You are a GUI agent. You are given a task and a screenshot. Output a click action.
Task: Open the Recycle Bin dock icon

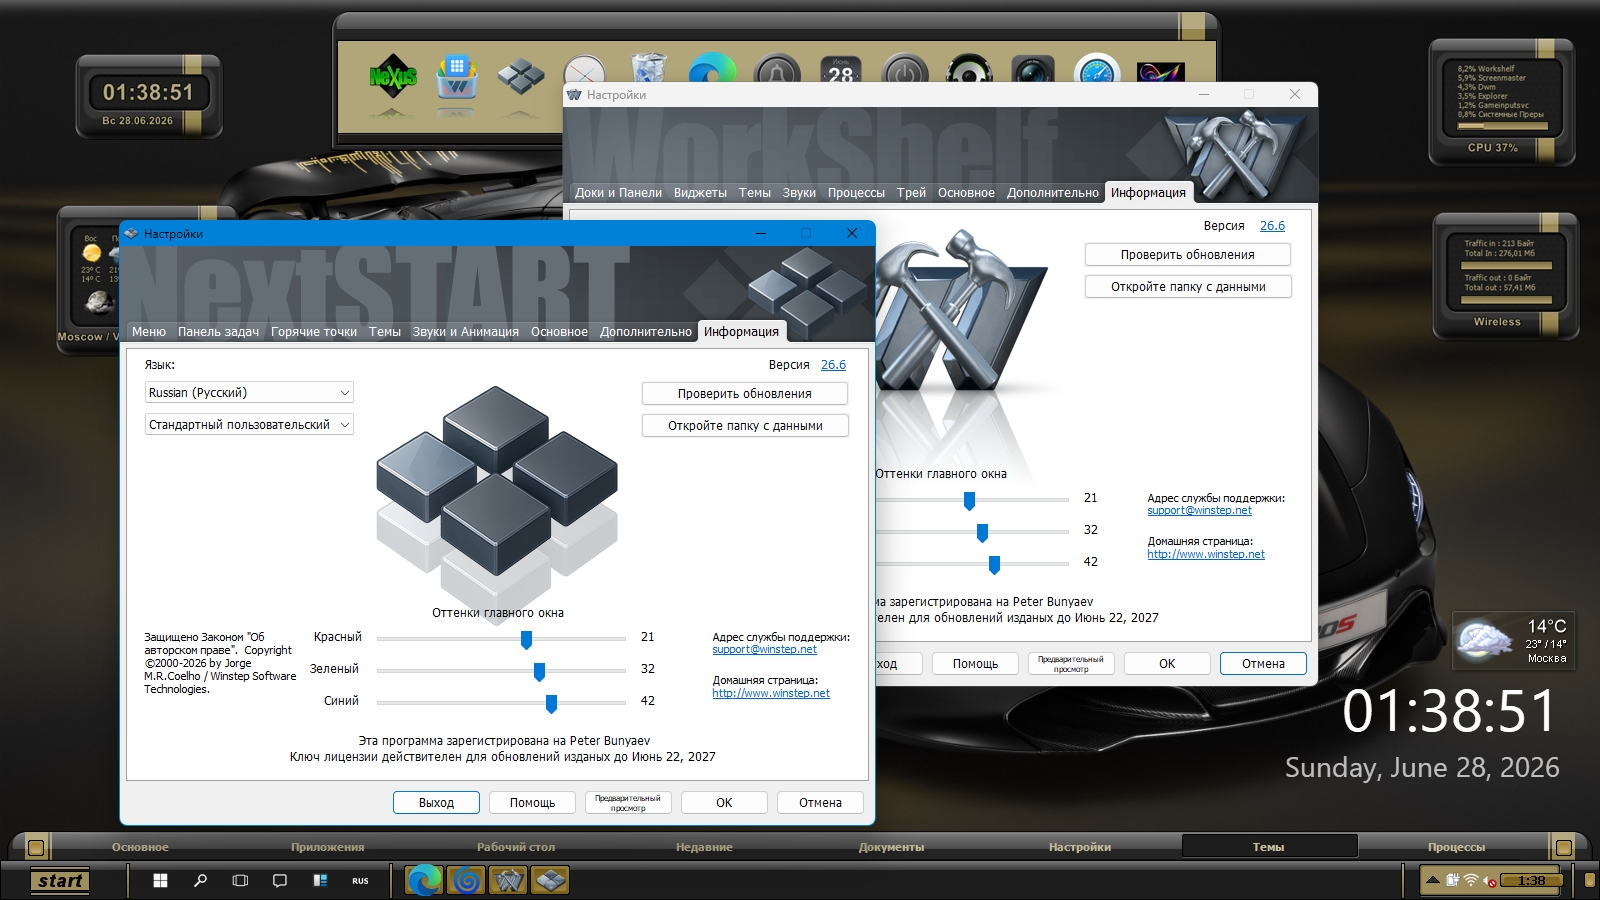click(x=648, y=68)
